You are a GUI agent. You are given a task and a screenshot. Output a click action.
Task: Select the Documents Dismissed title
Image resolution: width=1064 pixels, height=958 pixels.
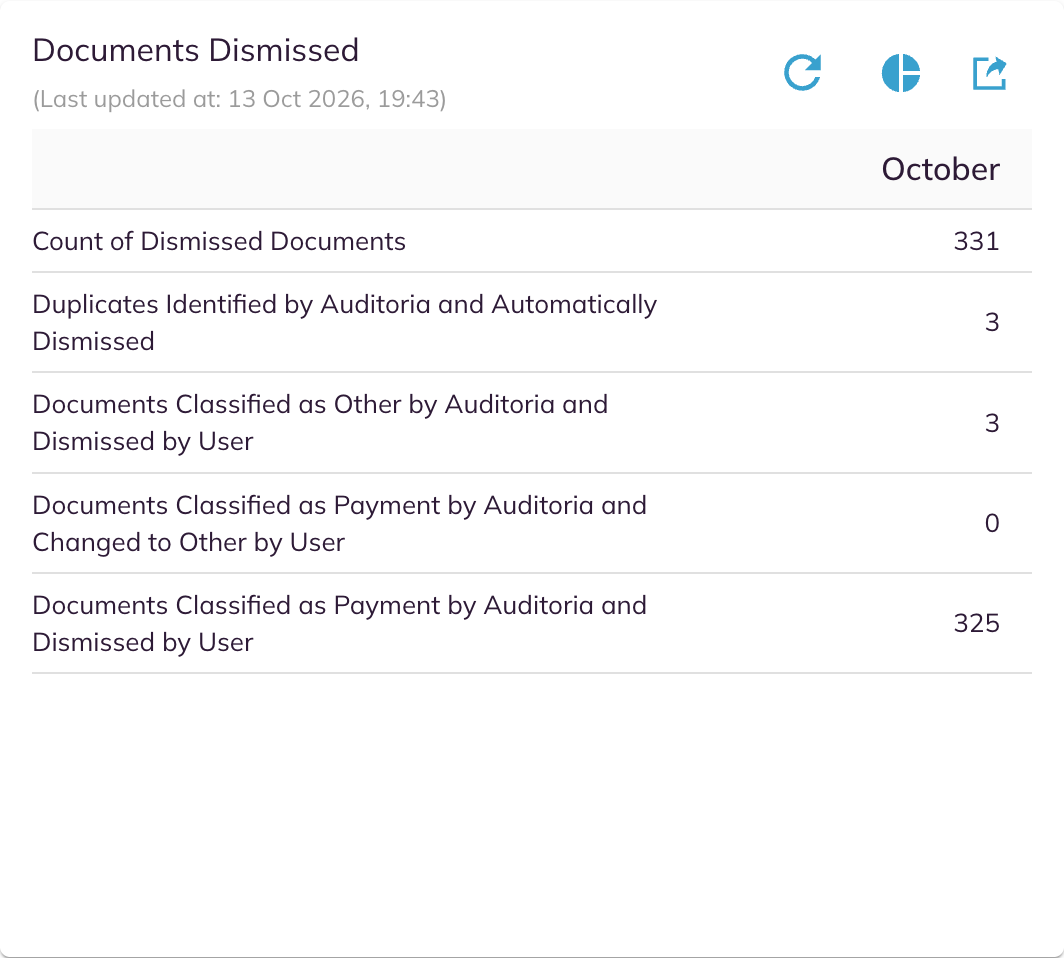(195, 50)
